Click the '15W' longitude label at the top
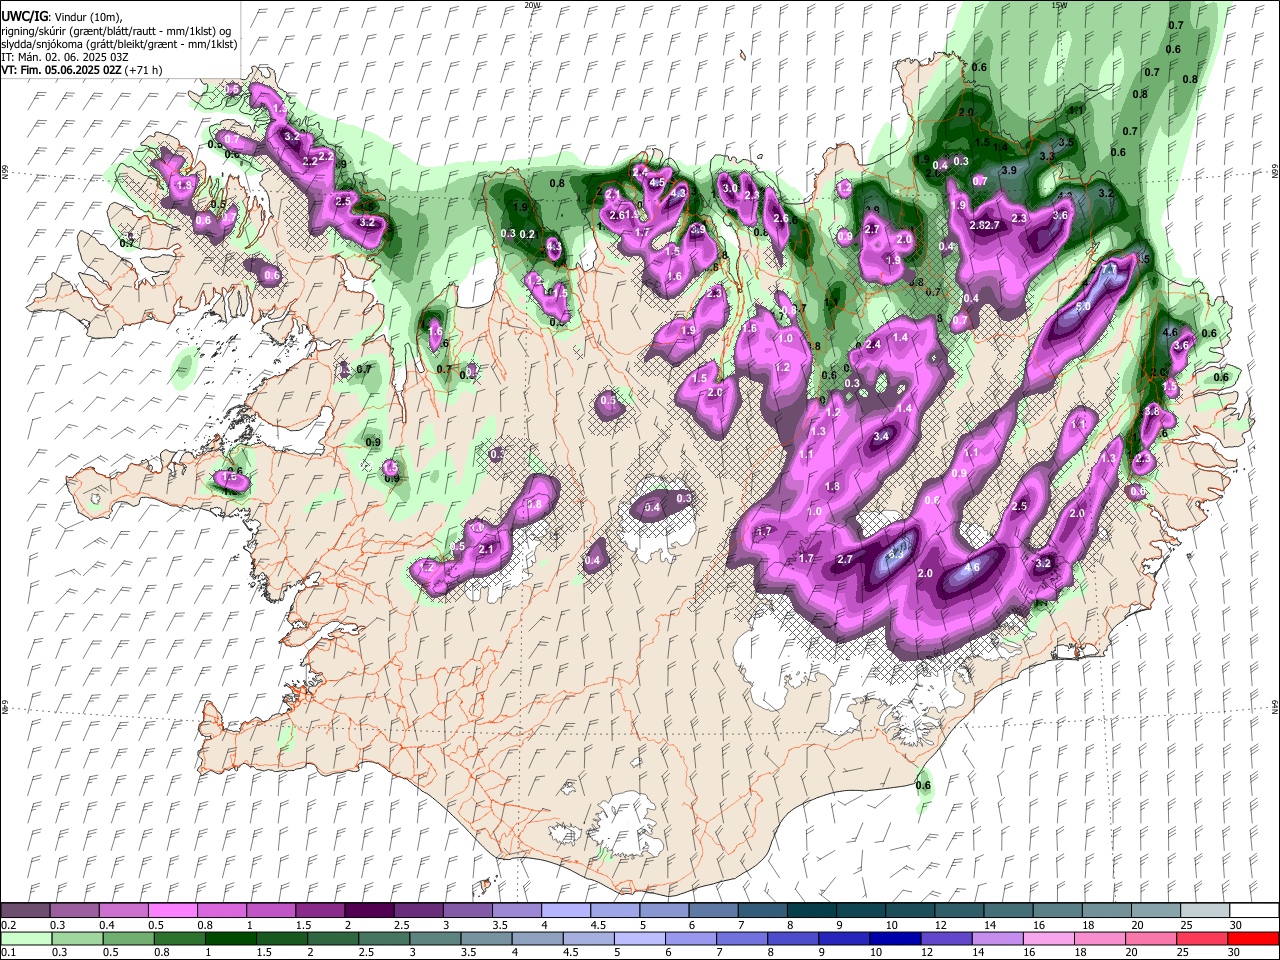Screen dimensions: 1280x960 click(1059, 5)
